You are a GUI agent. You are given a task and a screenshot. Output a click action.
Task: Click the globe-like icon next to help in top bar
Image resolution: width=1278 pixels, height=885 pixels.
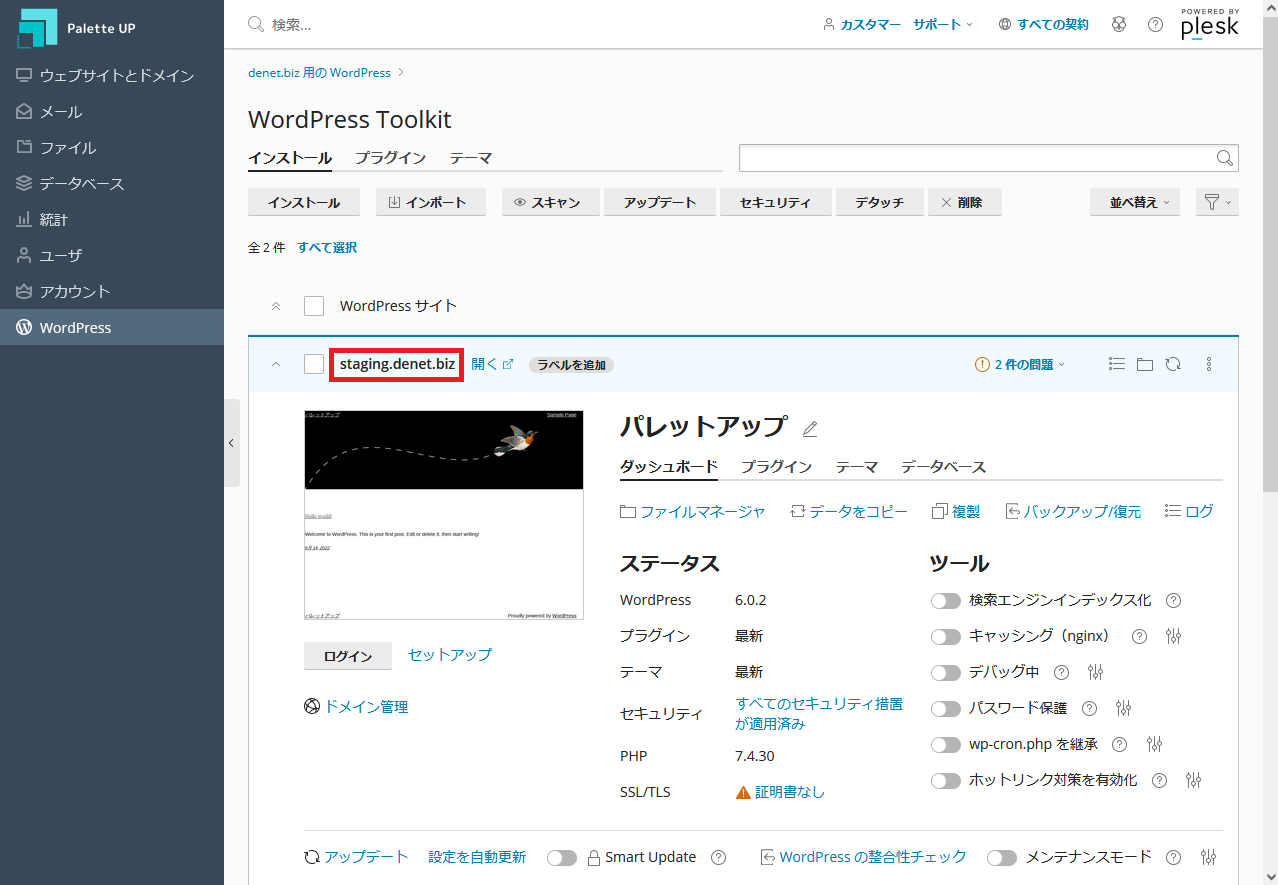(x=1119, y=24)
